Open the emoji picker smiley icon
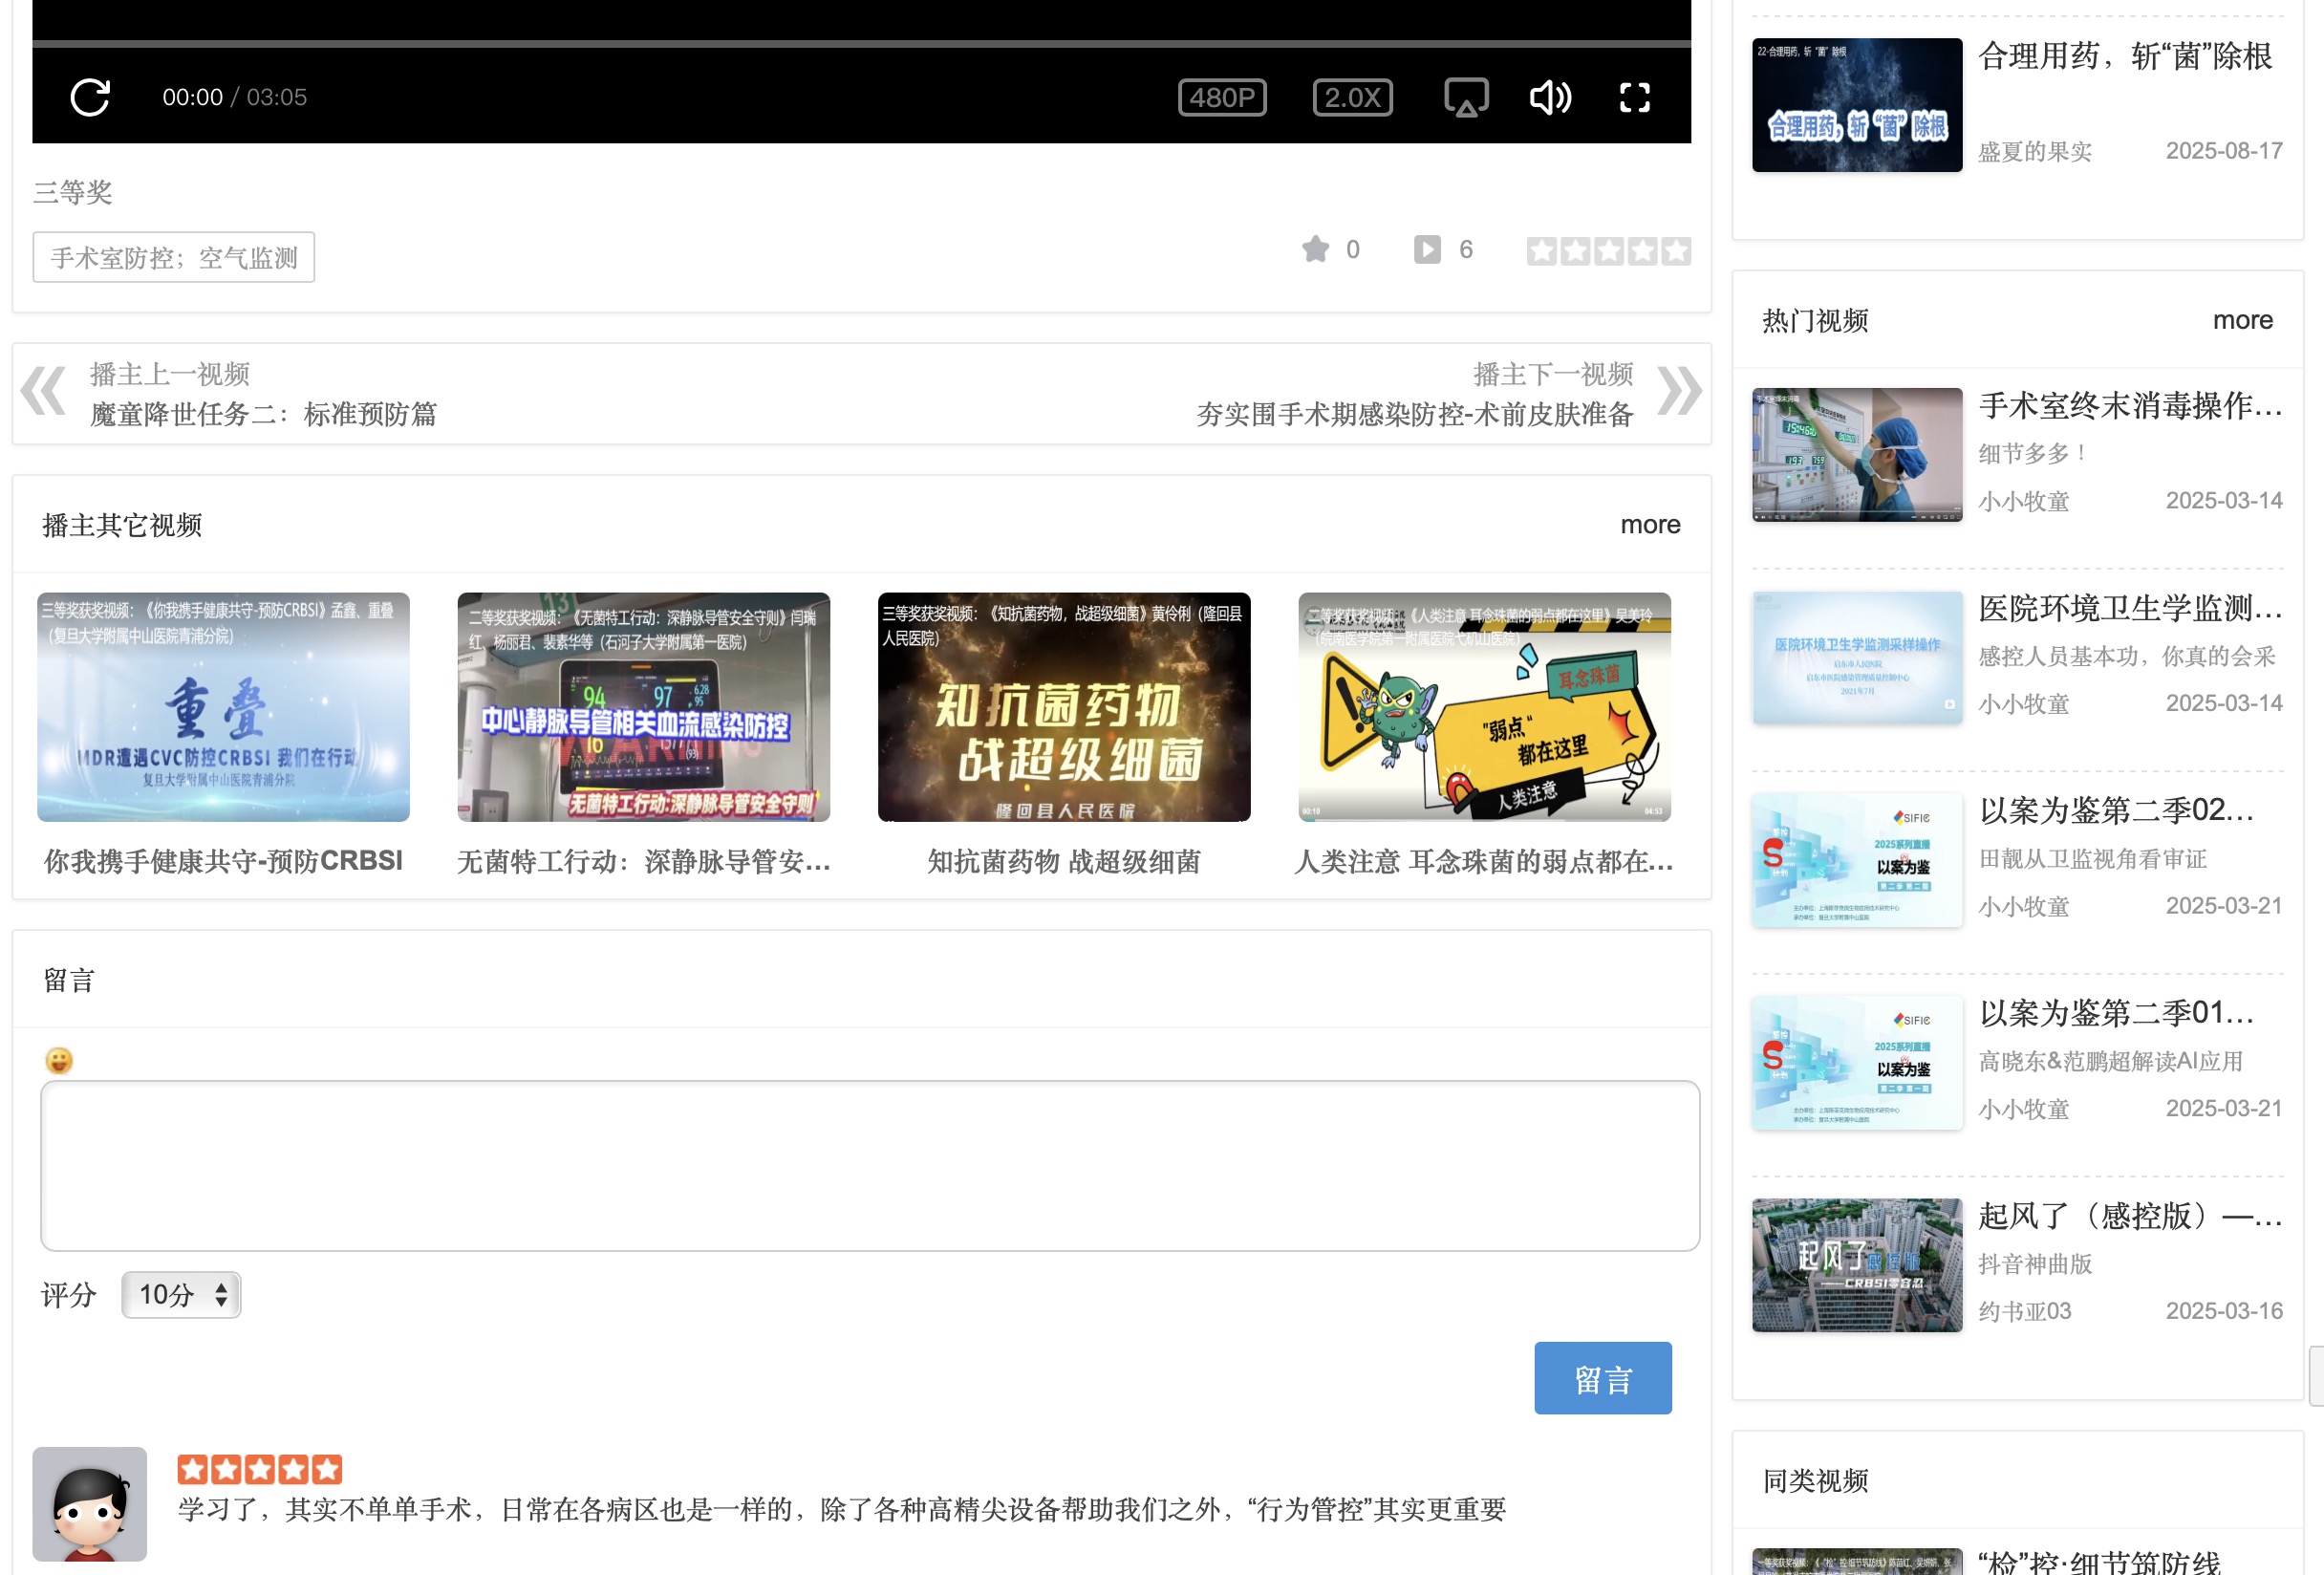This screenshot has width=2324, height=1575. click(59, 1060)
